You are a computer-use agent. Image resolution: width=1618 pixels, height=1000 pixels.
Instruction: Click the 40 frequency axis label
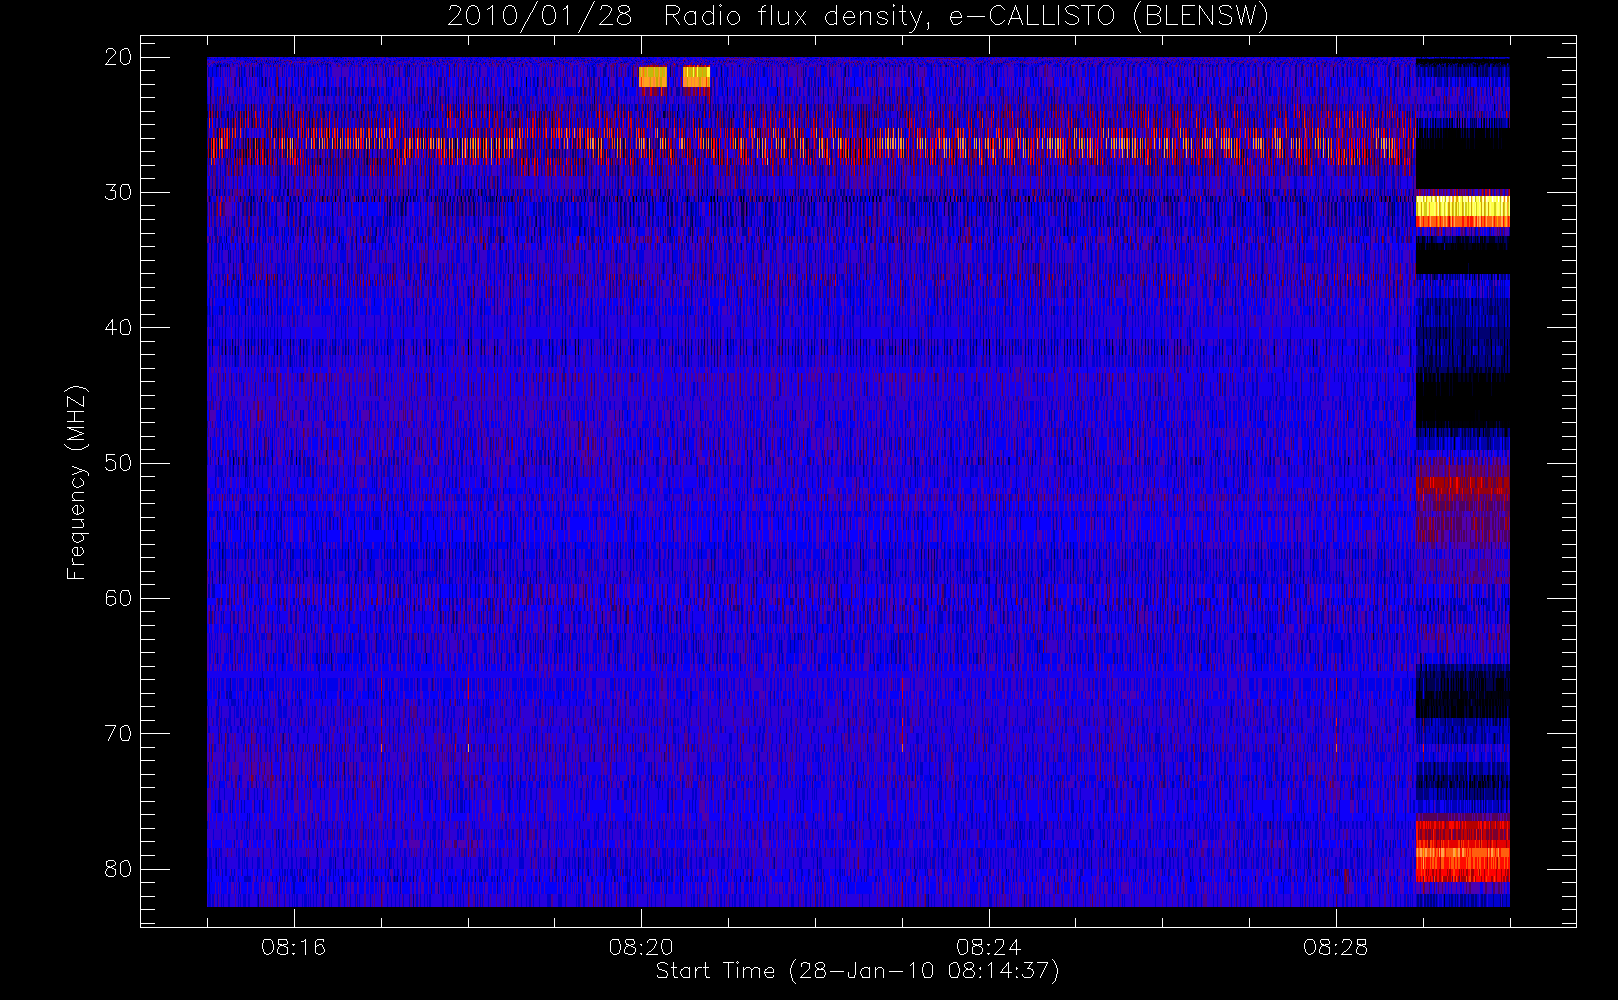coord(118,328)
